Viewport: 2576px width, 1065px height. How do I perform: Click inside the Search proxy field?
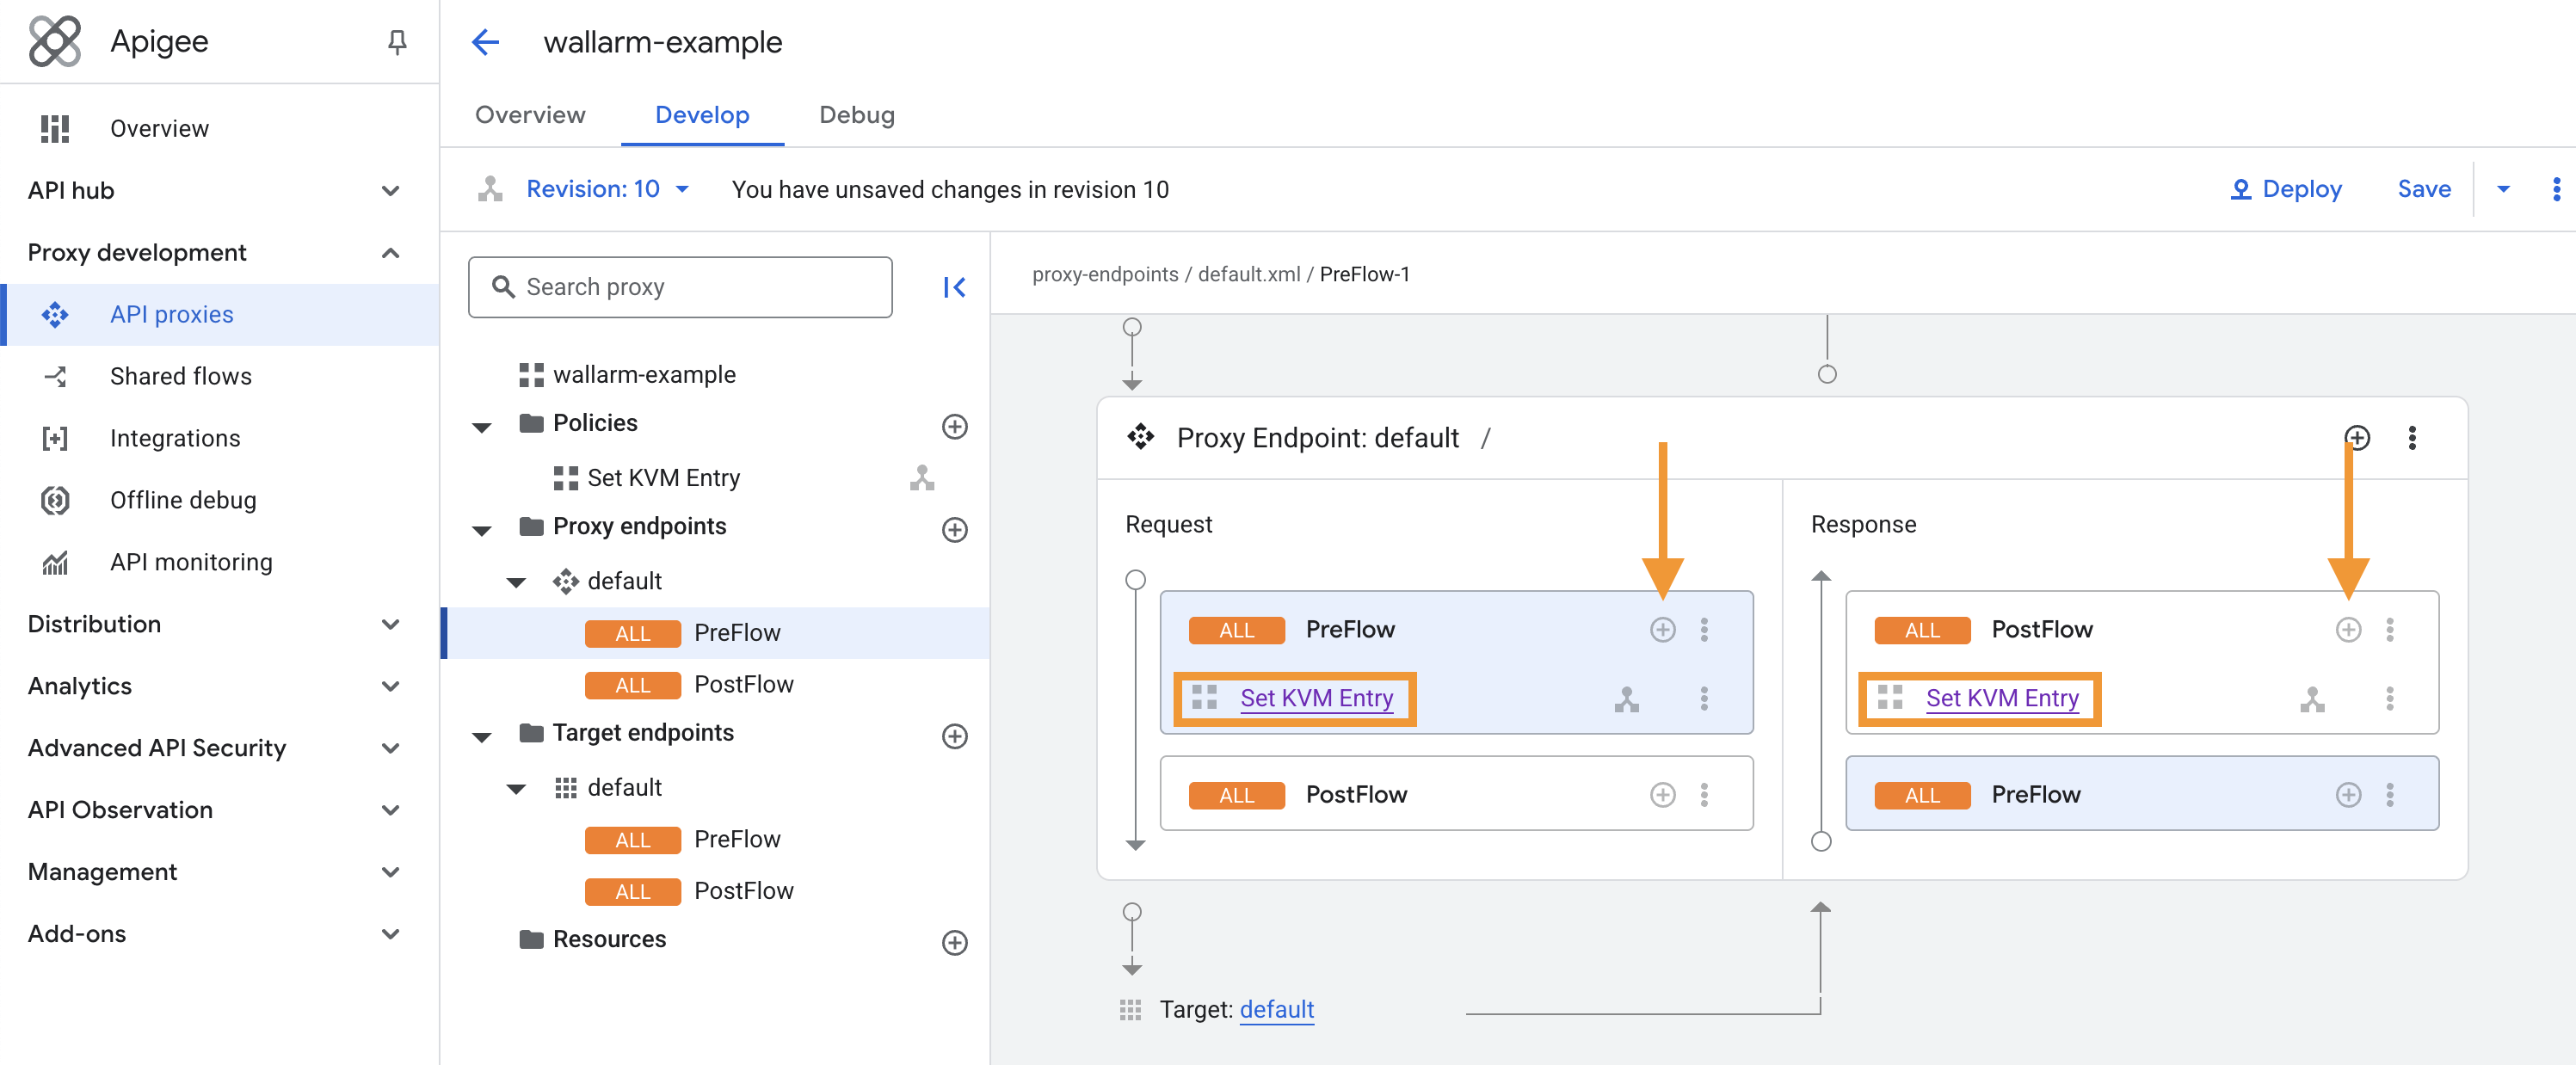pos(680,287)
